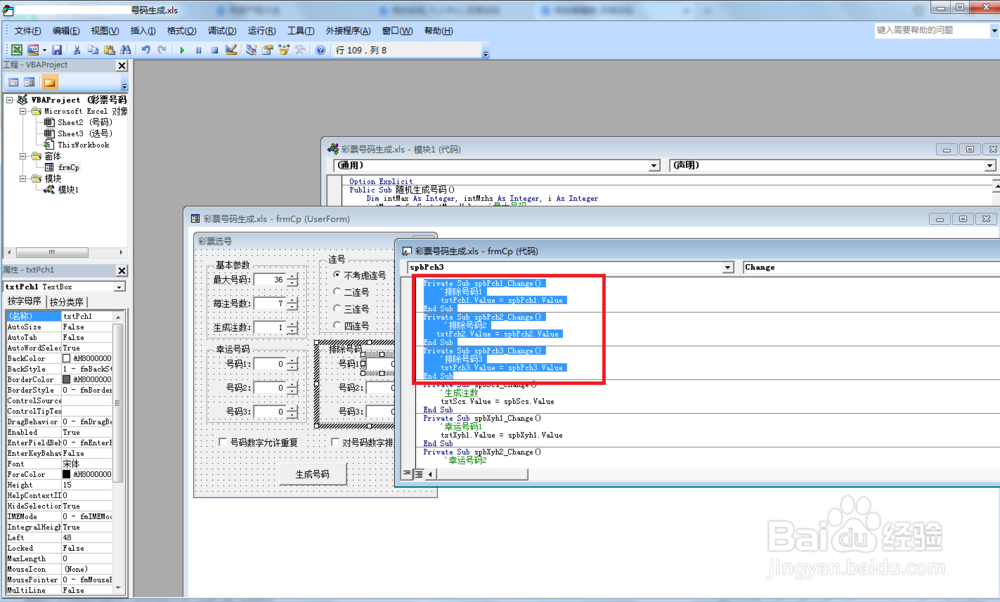Save the project with the floppy disk icon

coord(57,50)
